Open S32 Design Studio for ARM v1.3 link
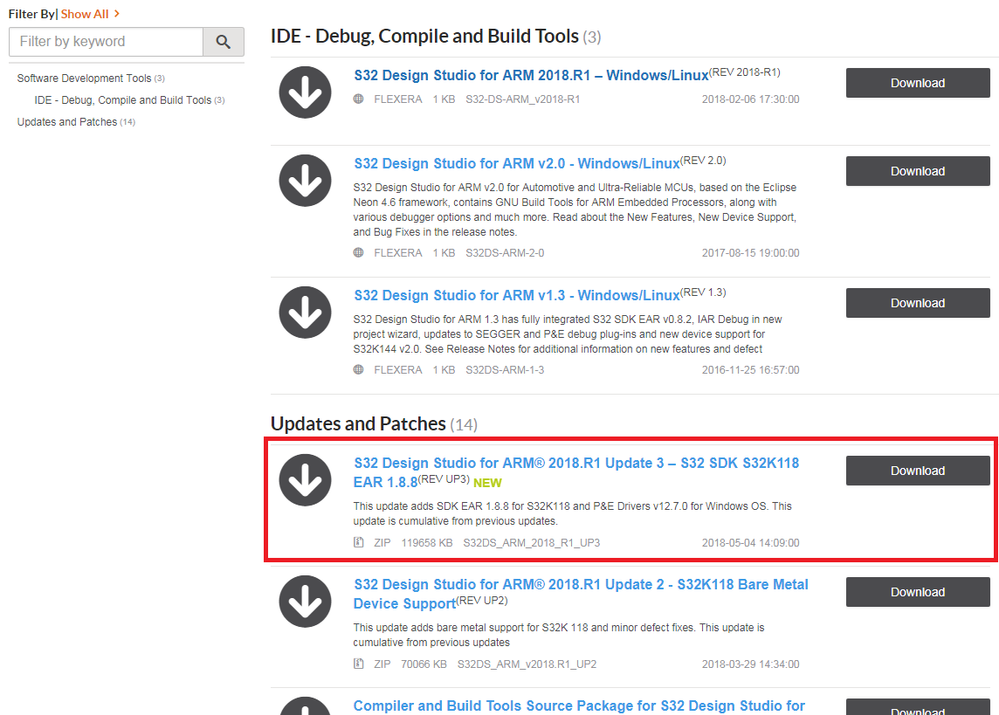The image size is (999, 715). coord(517,295)
